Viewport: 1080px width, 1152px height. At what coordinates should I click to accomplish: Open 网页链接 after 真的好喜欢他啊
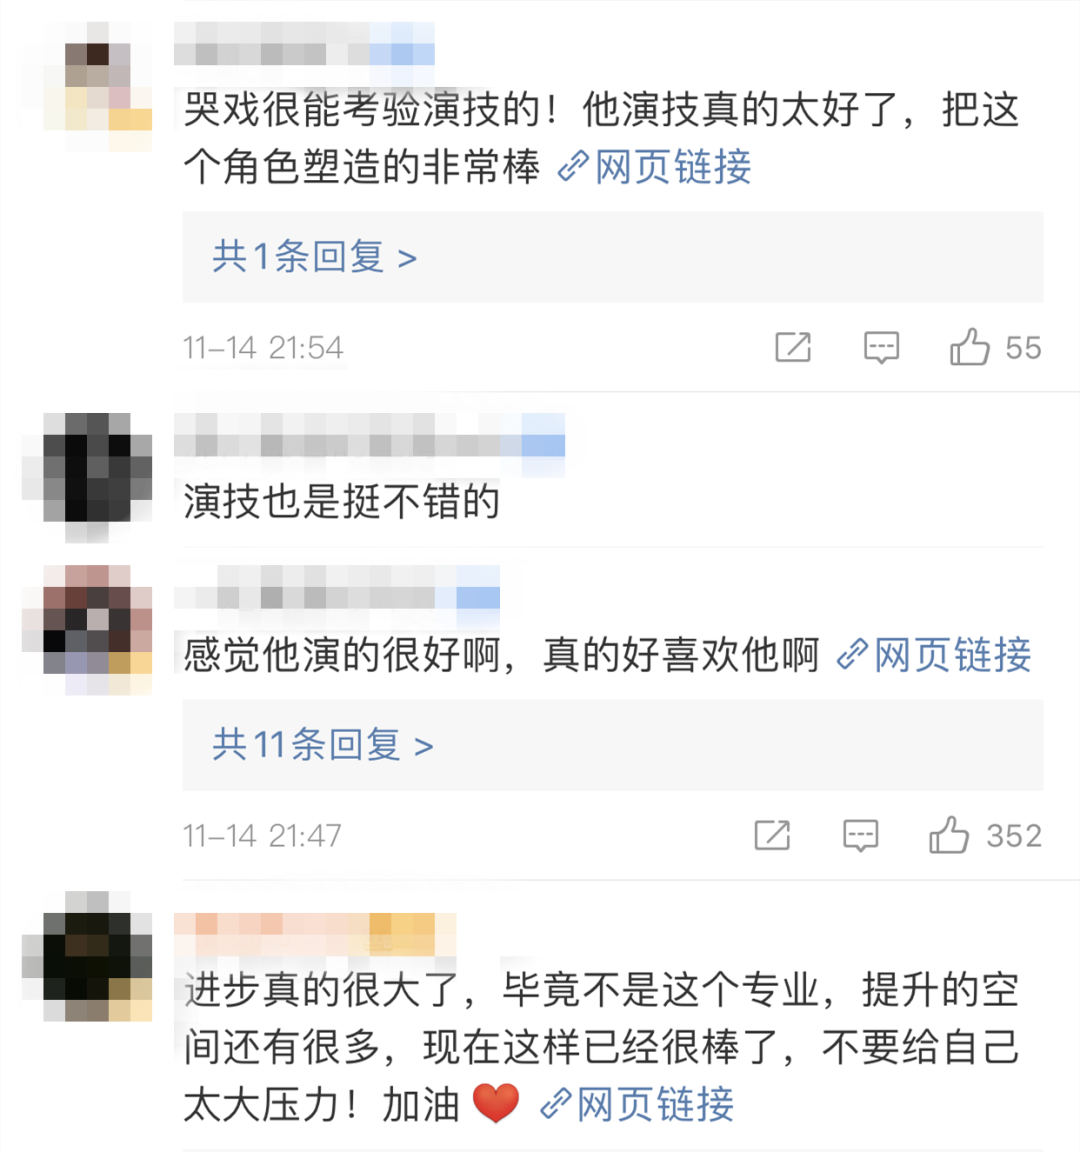click(x=953, y=655)
